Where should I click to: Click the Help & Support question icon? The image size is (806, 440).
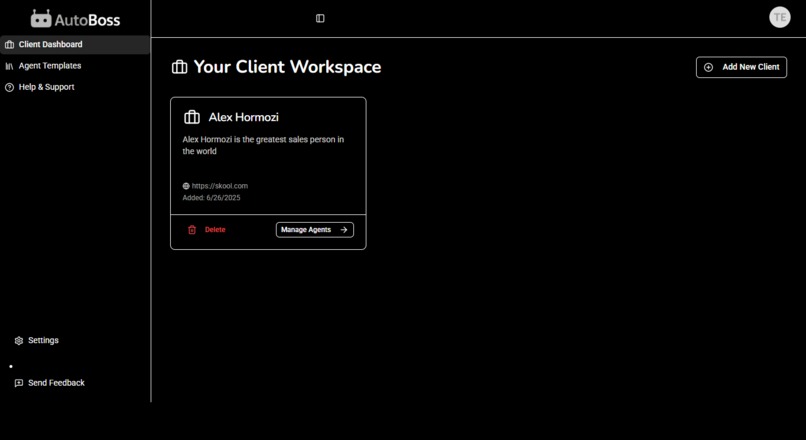[9, 87]
